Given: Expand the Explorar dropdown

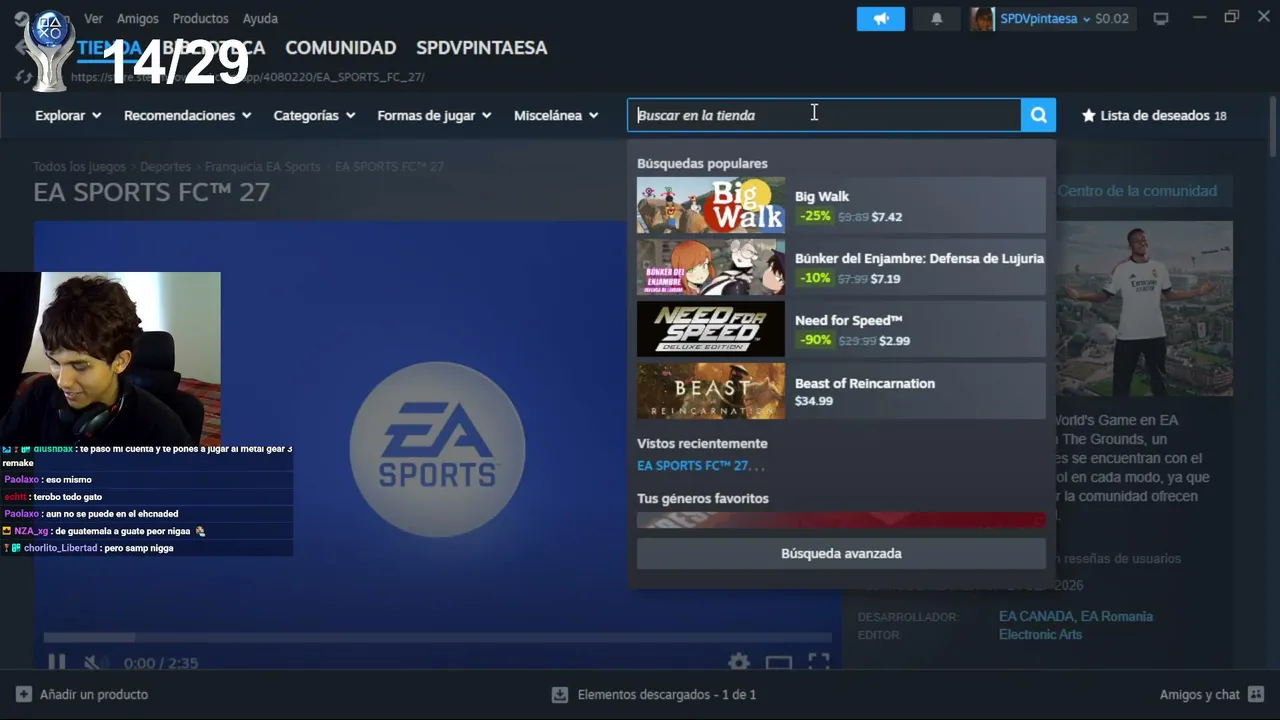Looking at the screenshot, I should coord(68,115).
